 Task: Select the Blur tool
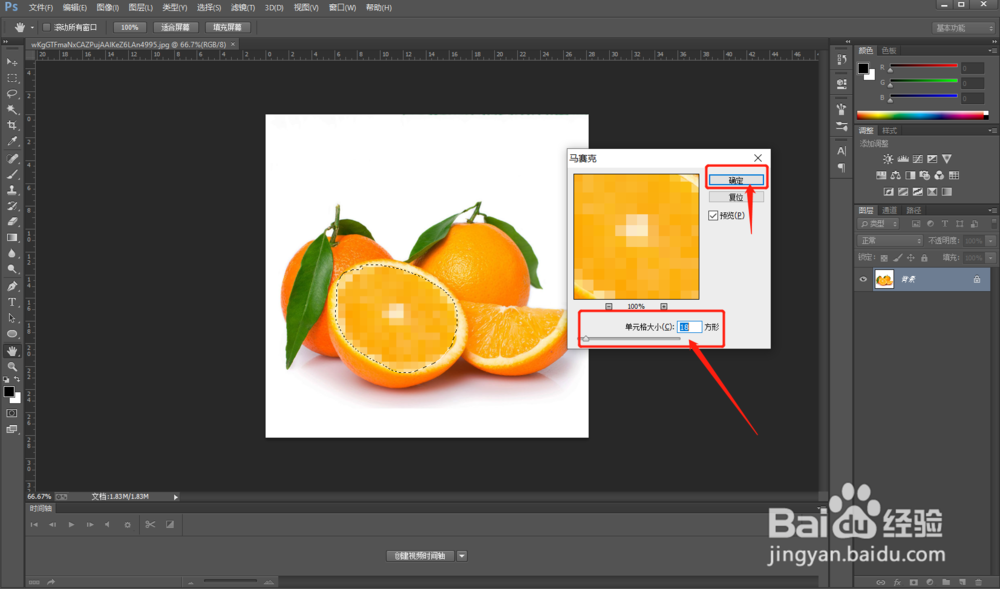tap(11, 254)
